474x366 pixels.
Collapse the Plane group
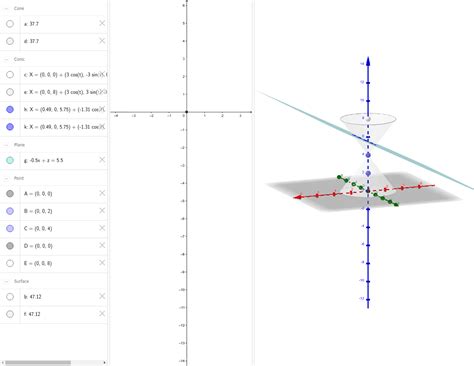pos(6,145)
